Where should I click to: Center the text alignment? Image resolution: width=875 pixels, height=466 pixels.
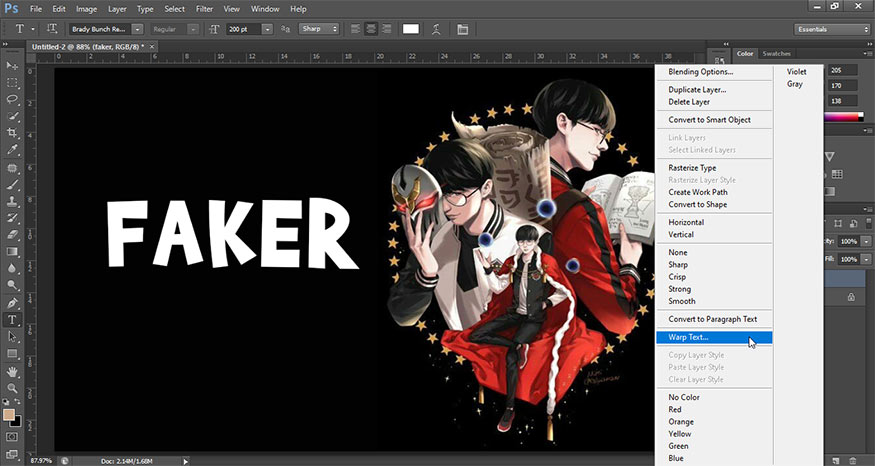click(371, 29)
